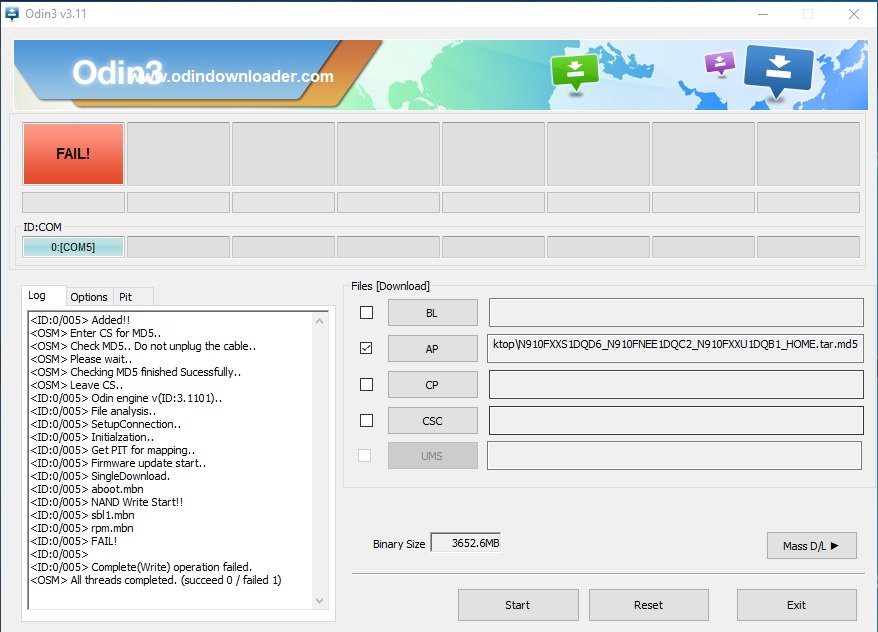Click the Exit button
878x632 pixels.
pyautogui.click(x=796, y=605)
